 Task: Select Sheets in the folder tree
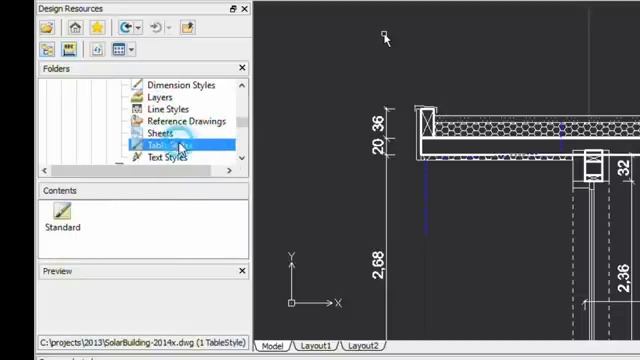click(x=160, y=133)
